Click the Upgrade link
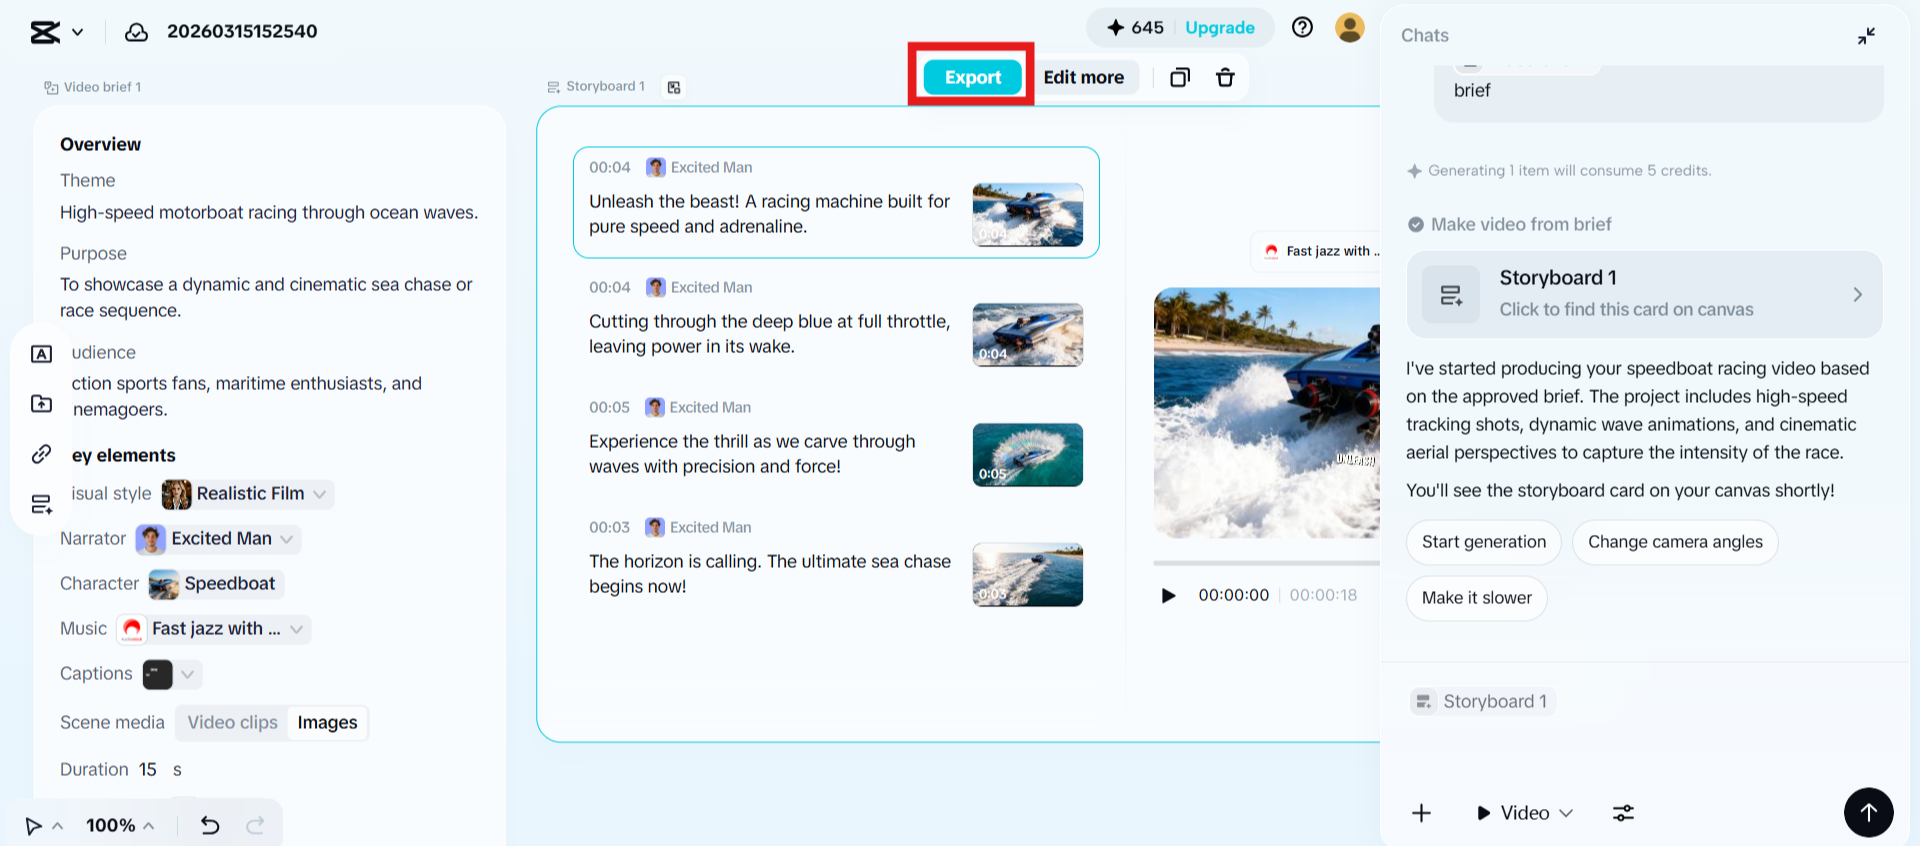Viewport: 1920px width, 847px height. pos(1220,28)
